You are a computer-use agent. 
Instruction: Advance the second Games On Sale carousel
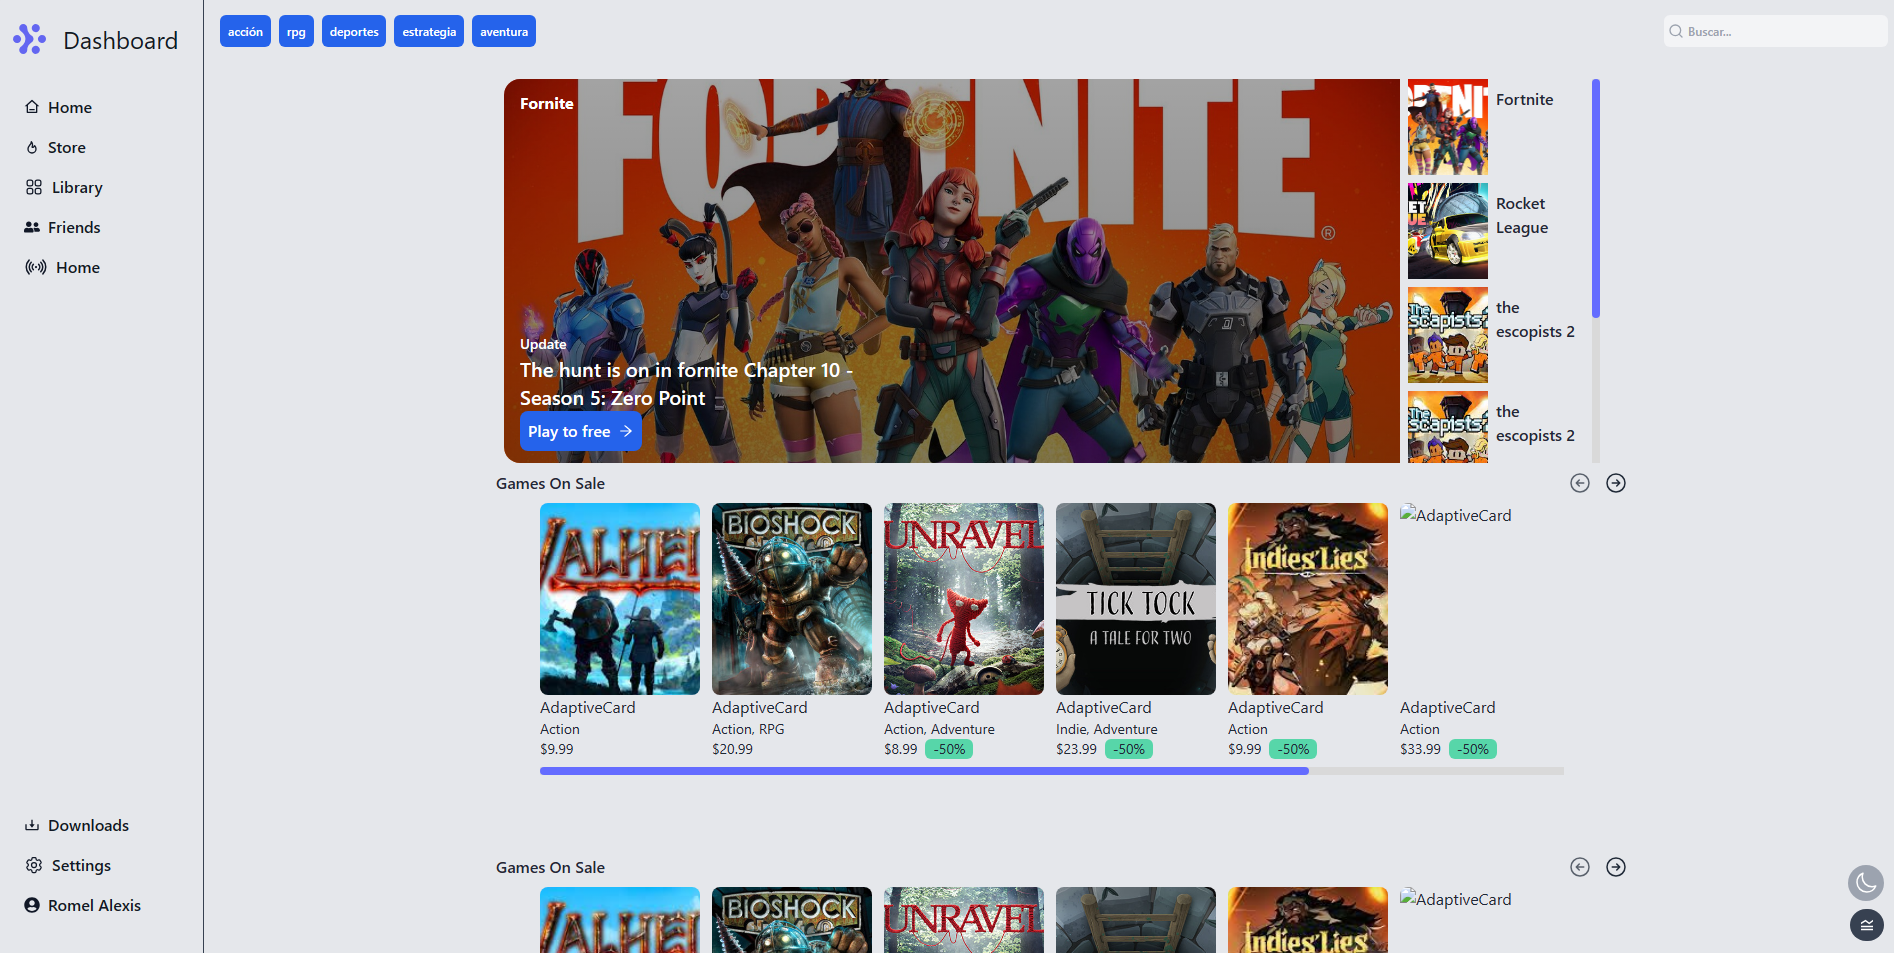point(1616,867)
